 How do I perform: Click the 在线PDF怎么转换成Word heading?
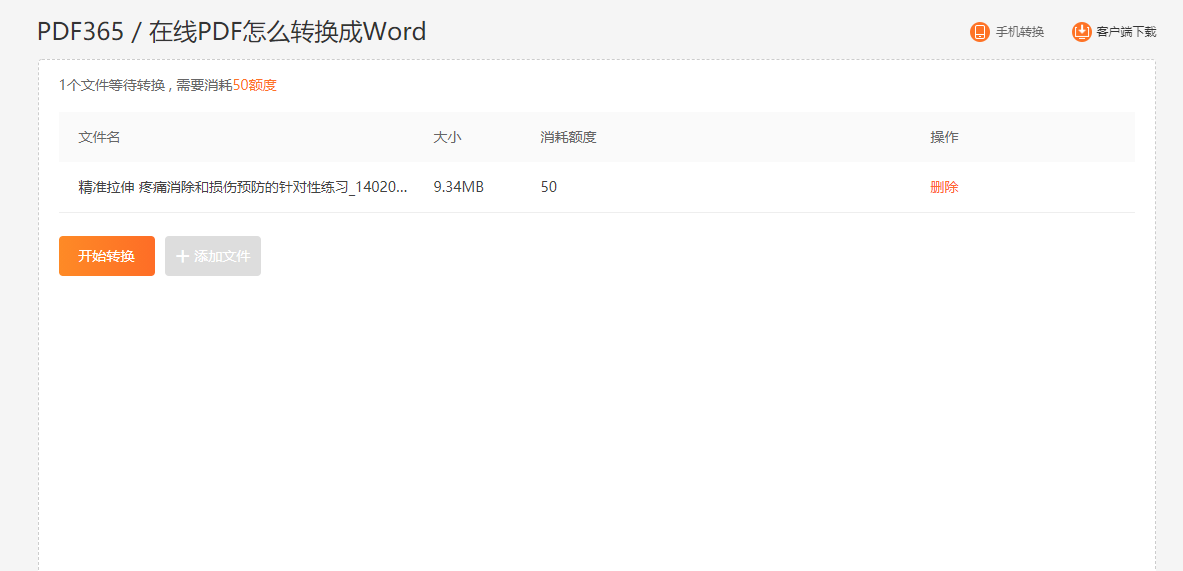[x=287, y=32]
